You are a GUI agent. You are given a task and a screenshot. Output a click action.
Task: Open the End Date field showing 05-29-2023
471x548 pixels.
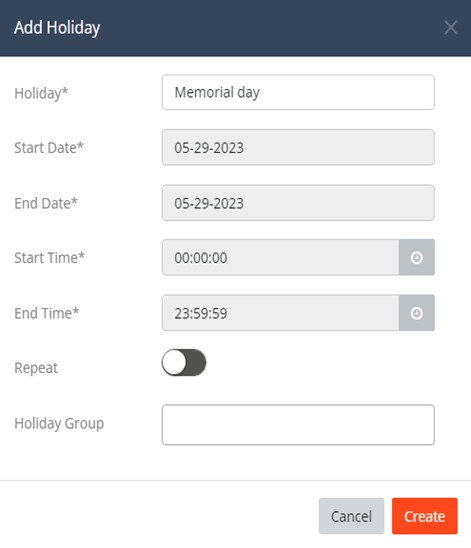(298, 203)
